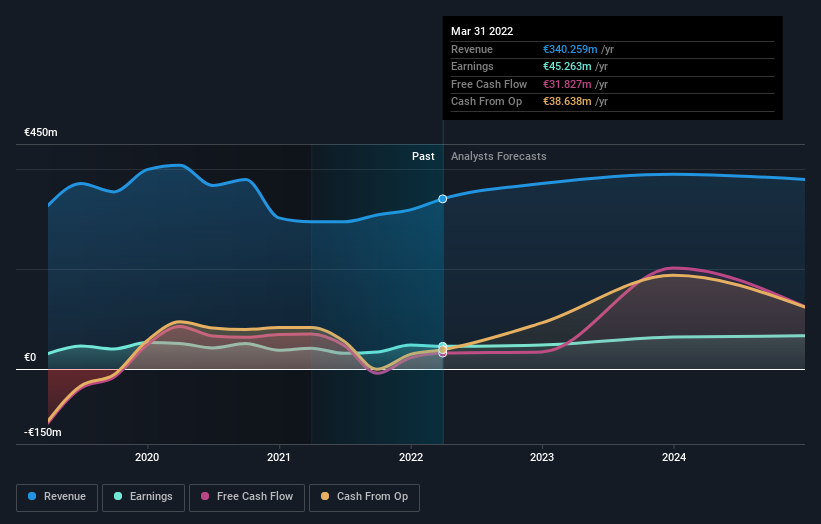
Task: Click the Past label on chart
Action: pos(423,156)
